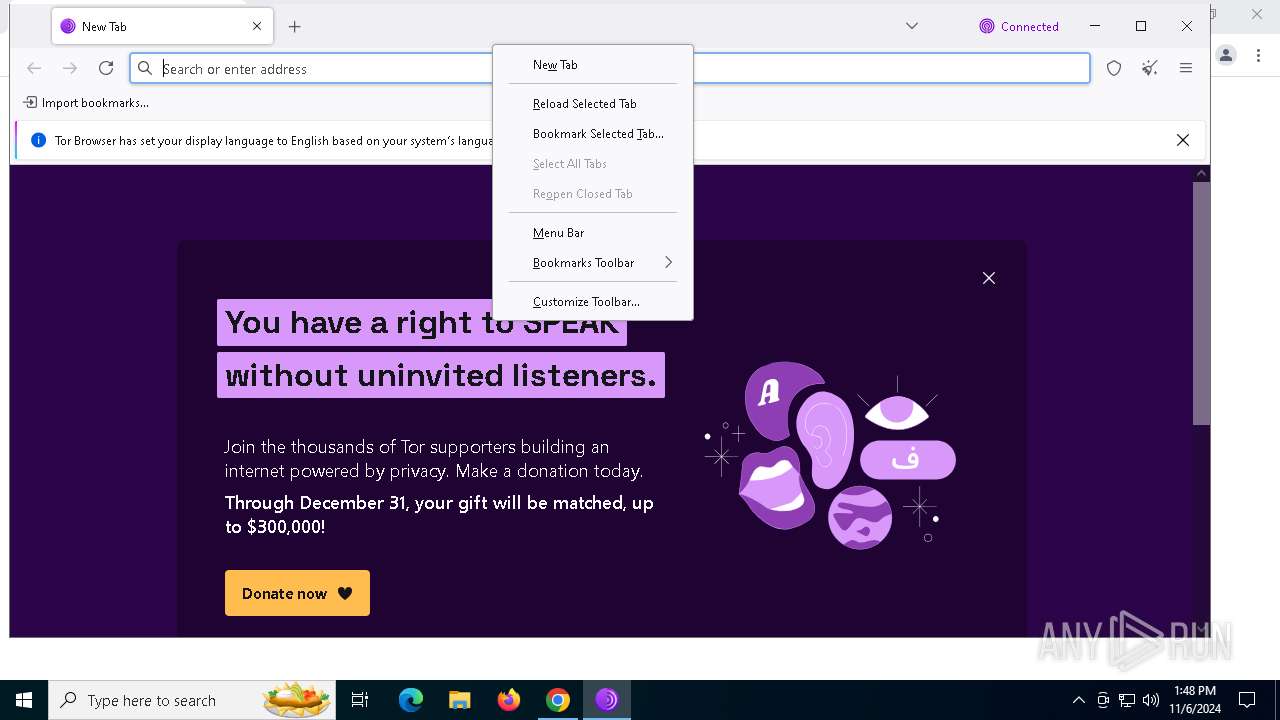Click the Donate now button
This screenshot has width=1280, height=720.
pos(297,593)
